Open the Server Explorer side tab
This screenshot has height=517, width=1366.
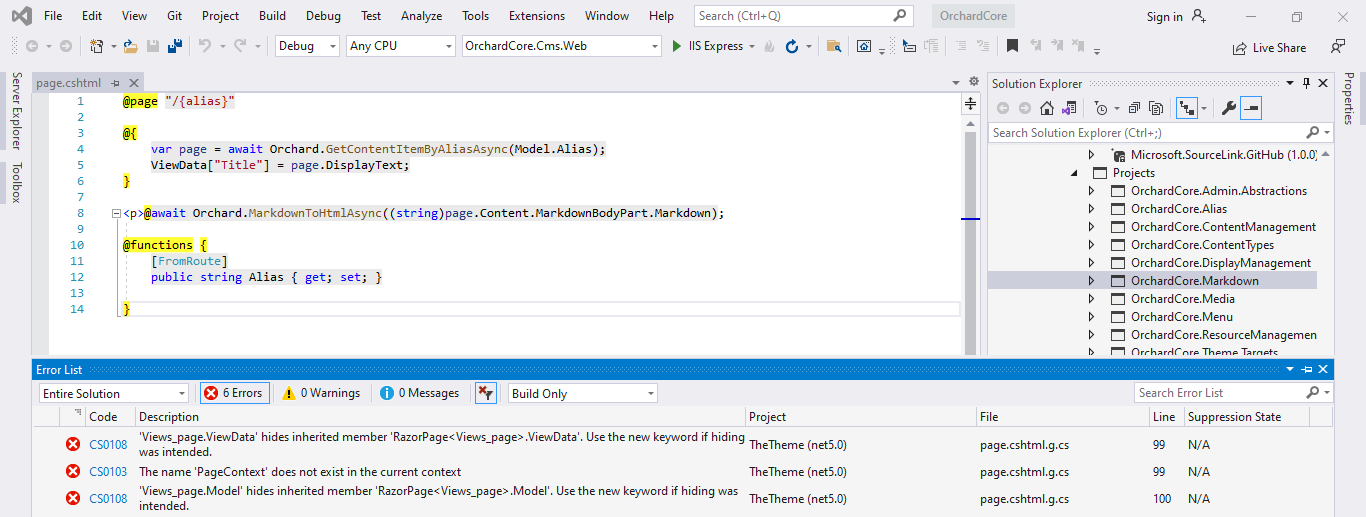[16, 111]
